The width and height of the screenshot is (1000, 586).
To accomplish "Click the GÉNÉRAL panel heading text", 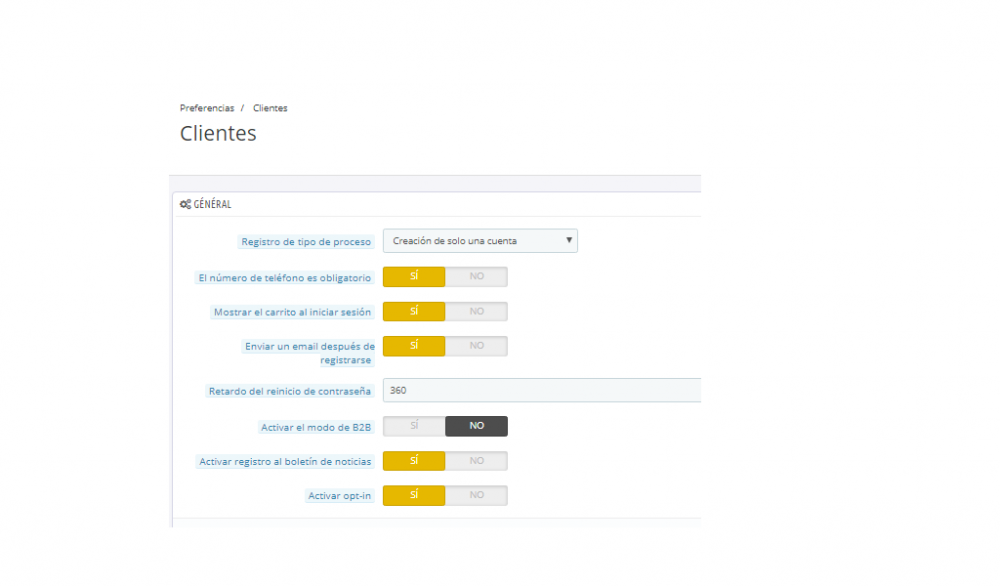I will click(x=212, y=204).
